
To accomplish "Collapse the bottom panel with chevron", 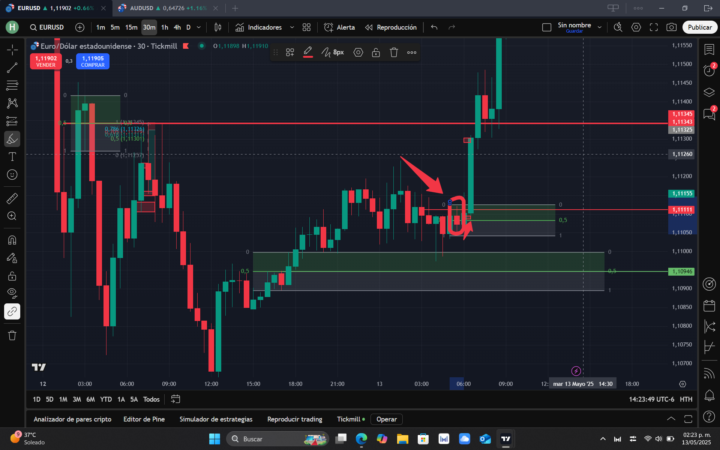I will (671, 419).
